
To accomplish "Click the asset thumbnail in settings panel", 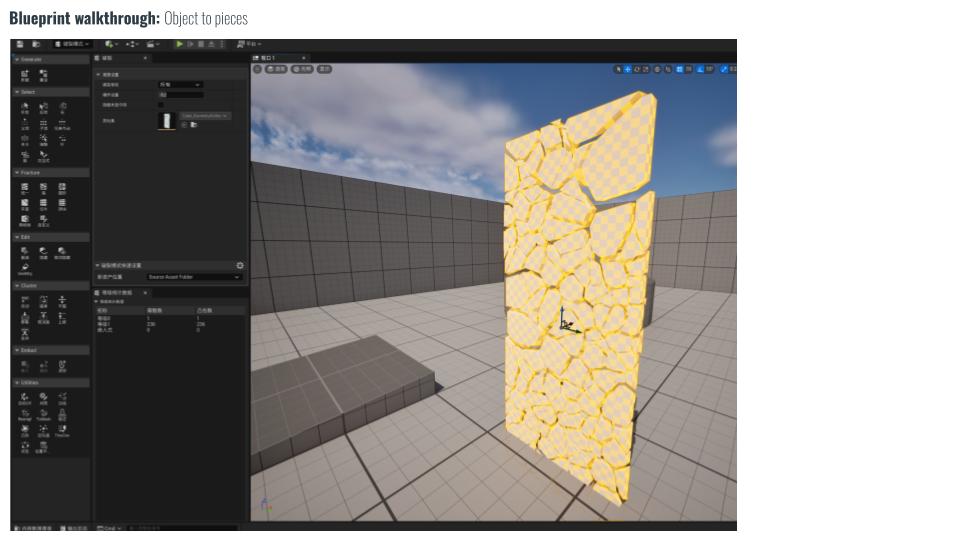I will point(166,121).
